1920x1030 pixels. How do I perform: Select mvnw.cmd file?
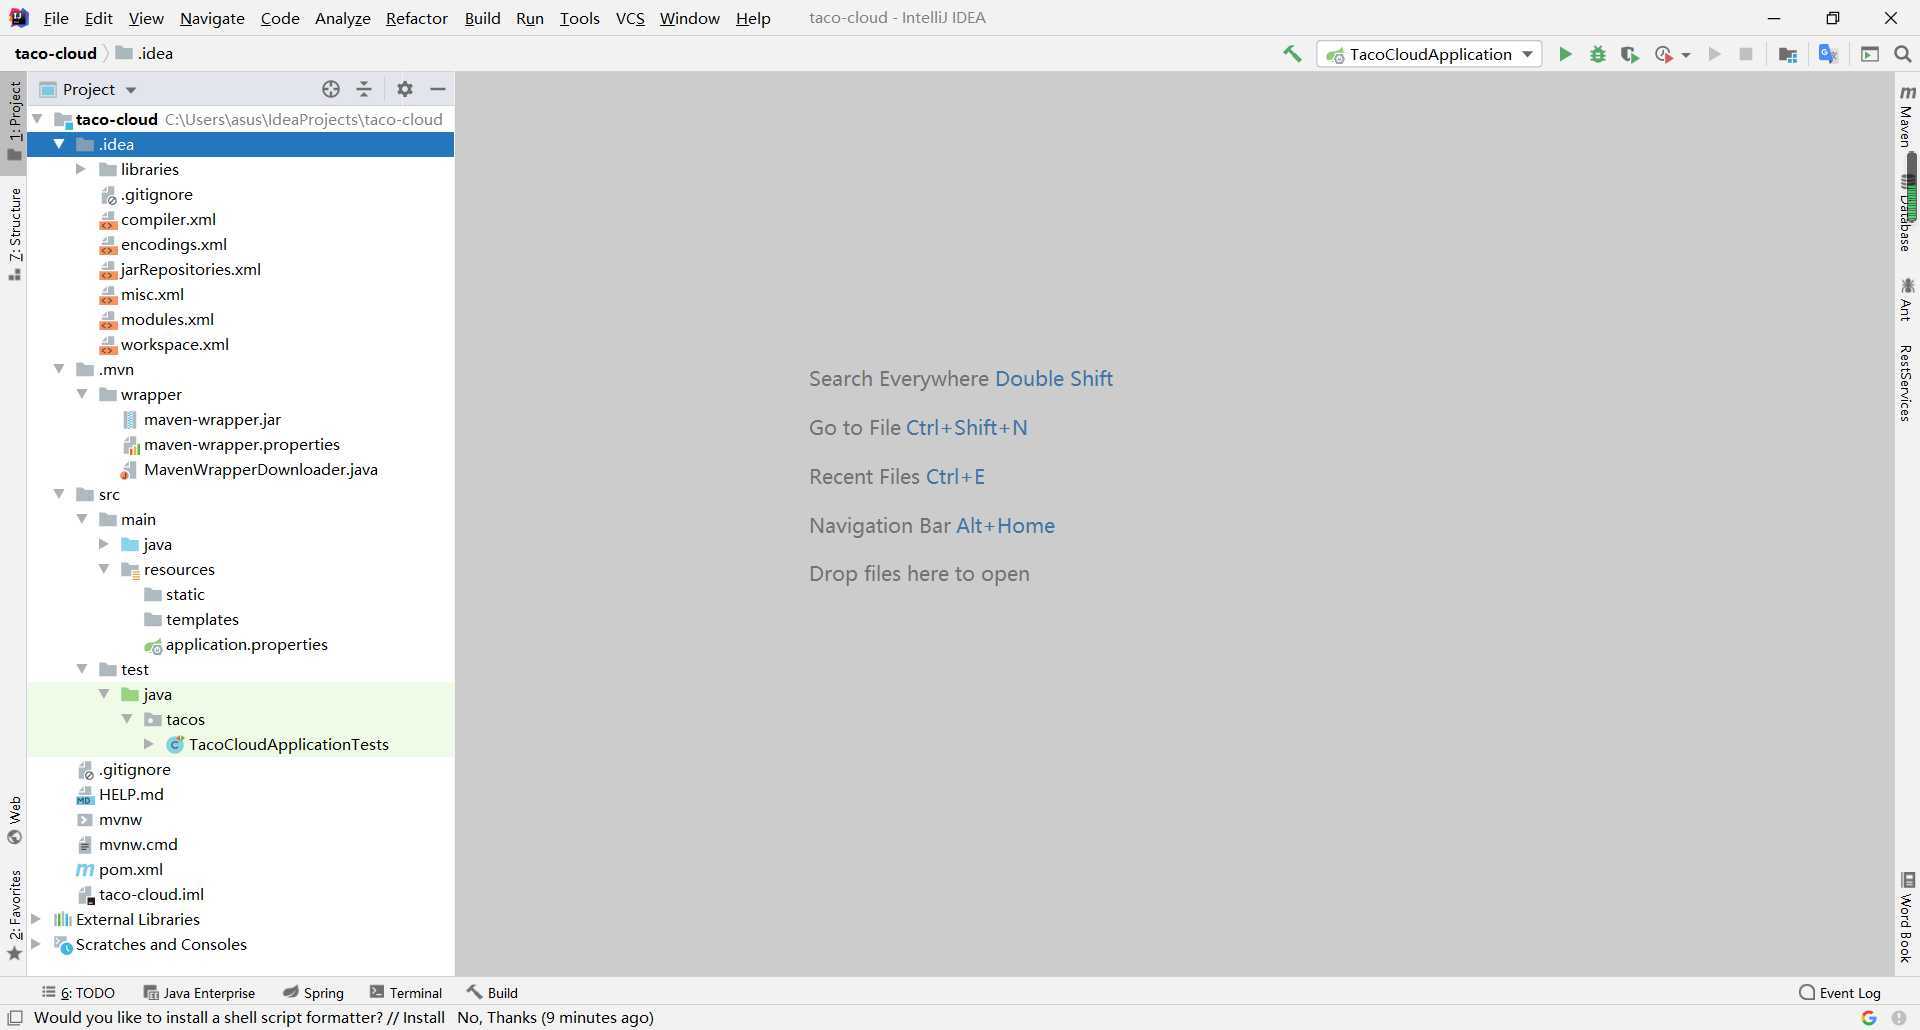click(x=137, y=844)
